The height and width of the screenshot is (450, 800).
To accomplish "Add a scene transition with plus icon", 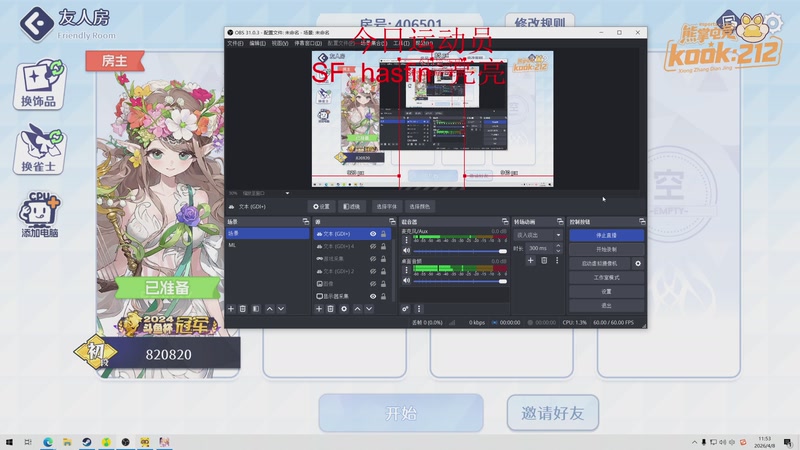I will pyautogui.click(x=531, y=260).
